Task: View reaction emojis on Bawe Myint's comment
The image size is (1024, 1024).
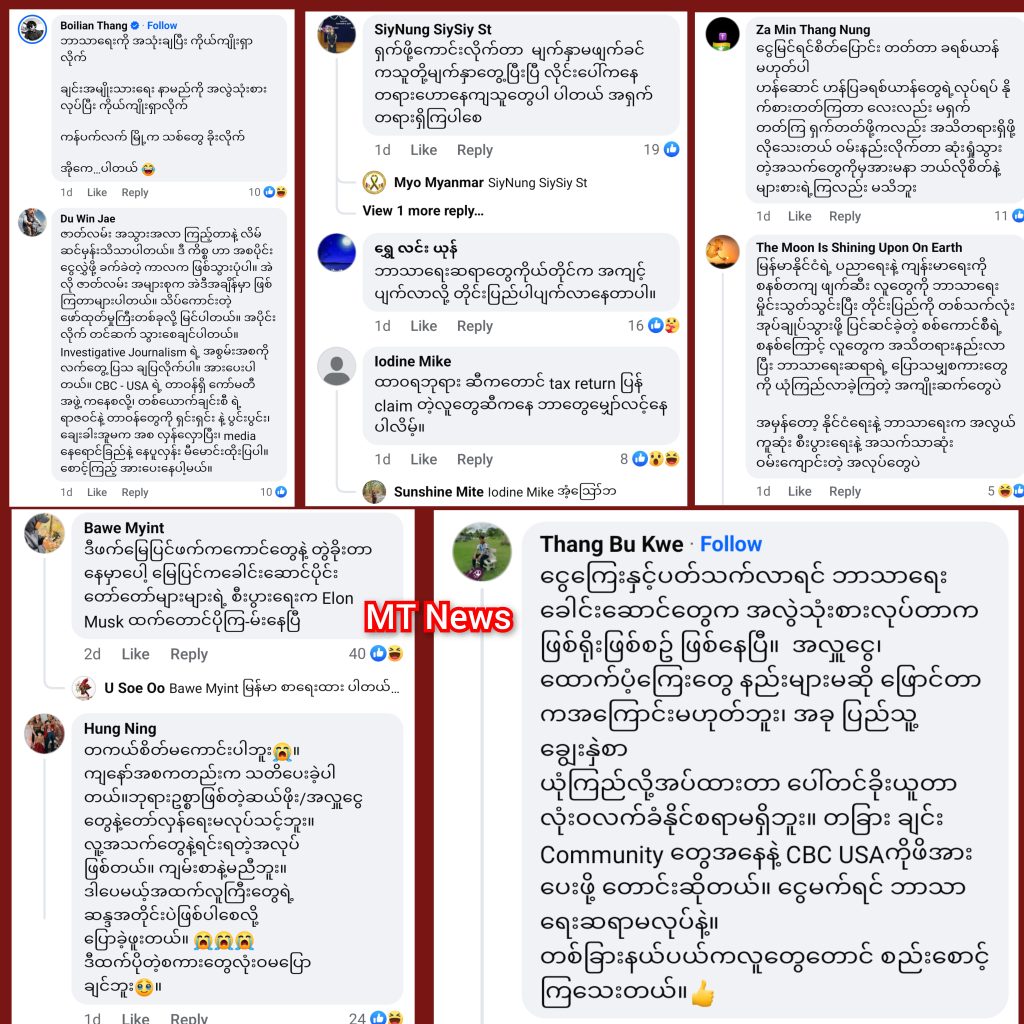Action: 387,653
